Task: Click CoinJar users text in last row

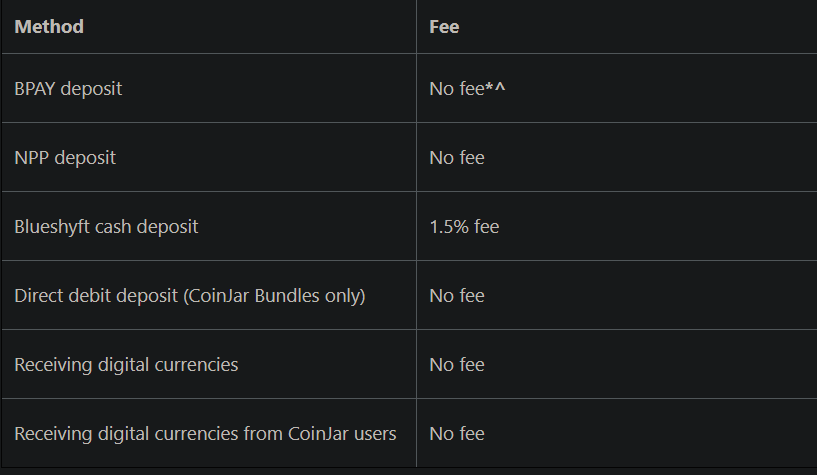Action: [342, 433]
